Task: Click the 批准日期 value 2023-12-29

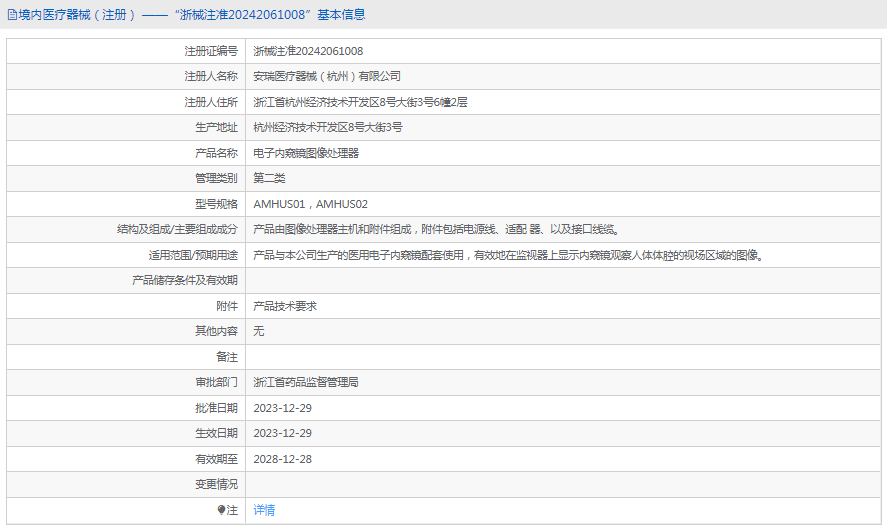Action: coord(282,408)
